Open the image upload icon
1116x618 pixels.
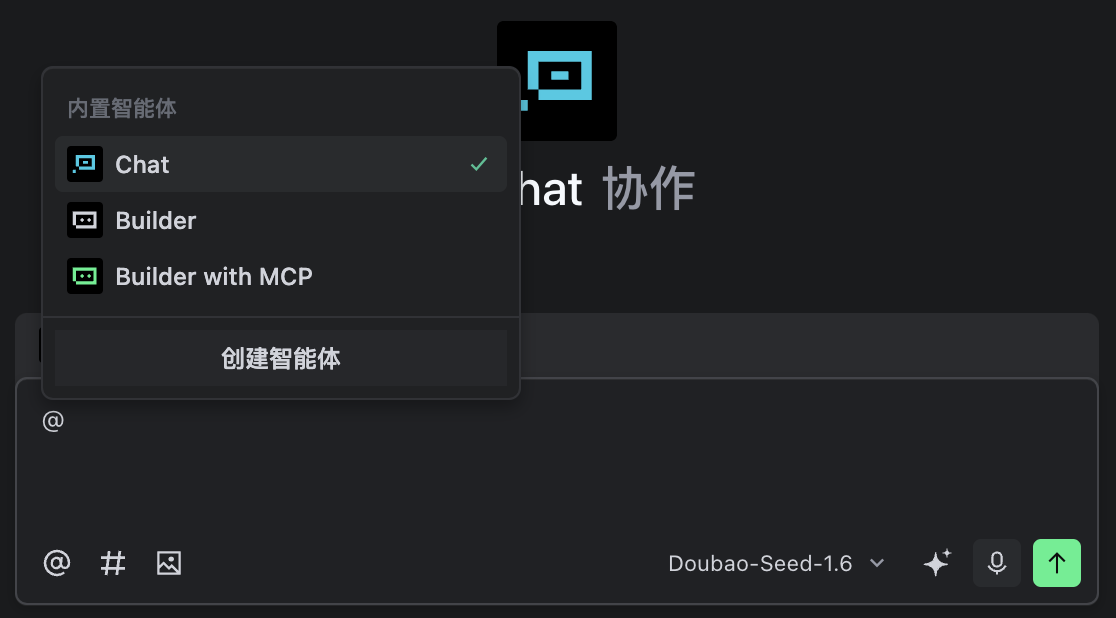169,563
